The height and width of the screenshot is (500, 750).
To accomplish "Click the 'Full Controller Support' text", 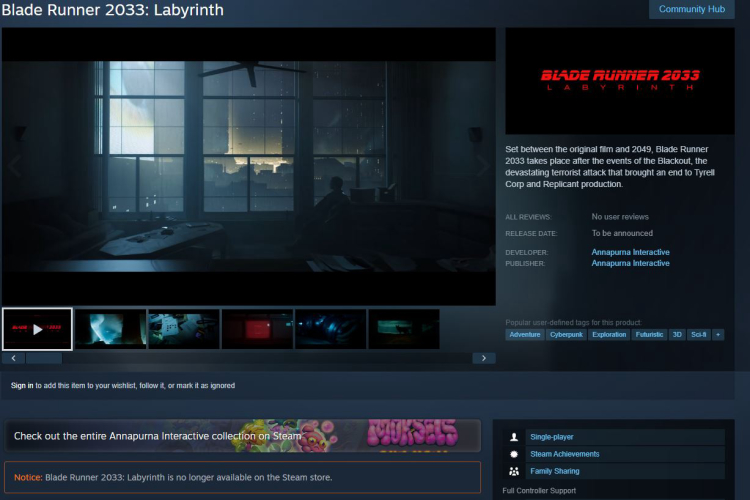I will point(539,490).
